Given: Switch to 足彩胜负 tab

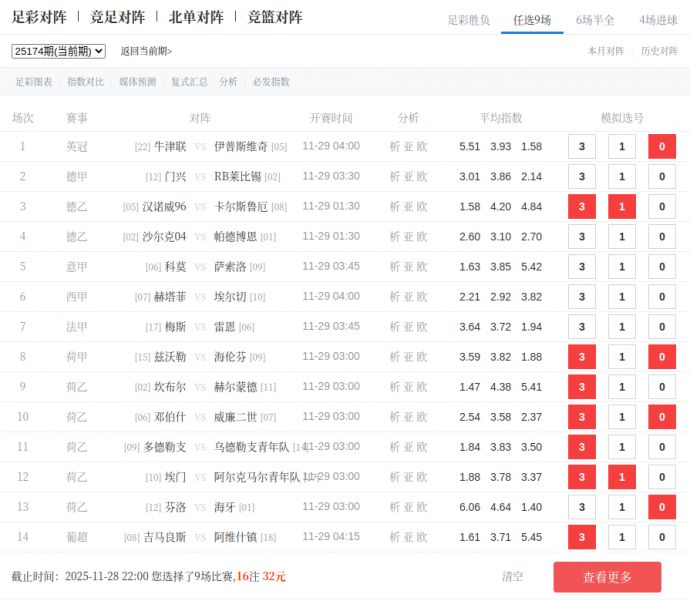Looking at the screenshot, I should (x=468, y=20).
